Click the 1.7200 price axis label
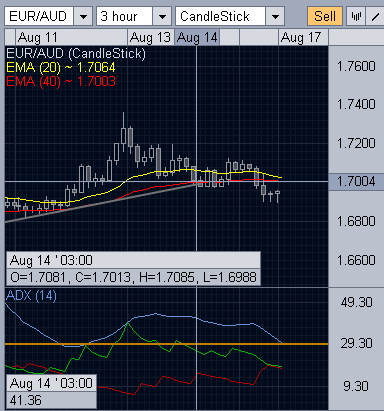The width and height of the screenshot is (384, 411). click(x=356, y=143)
